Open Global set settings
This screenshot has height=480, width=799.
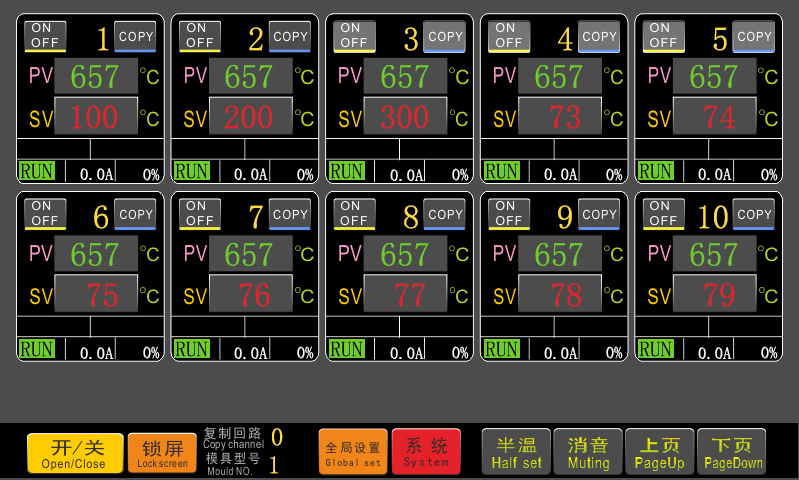point(353,452)
